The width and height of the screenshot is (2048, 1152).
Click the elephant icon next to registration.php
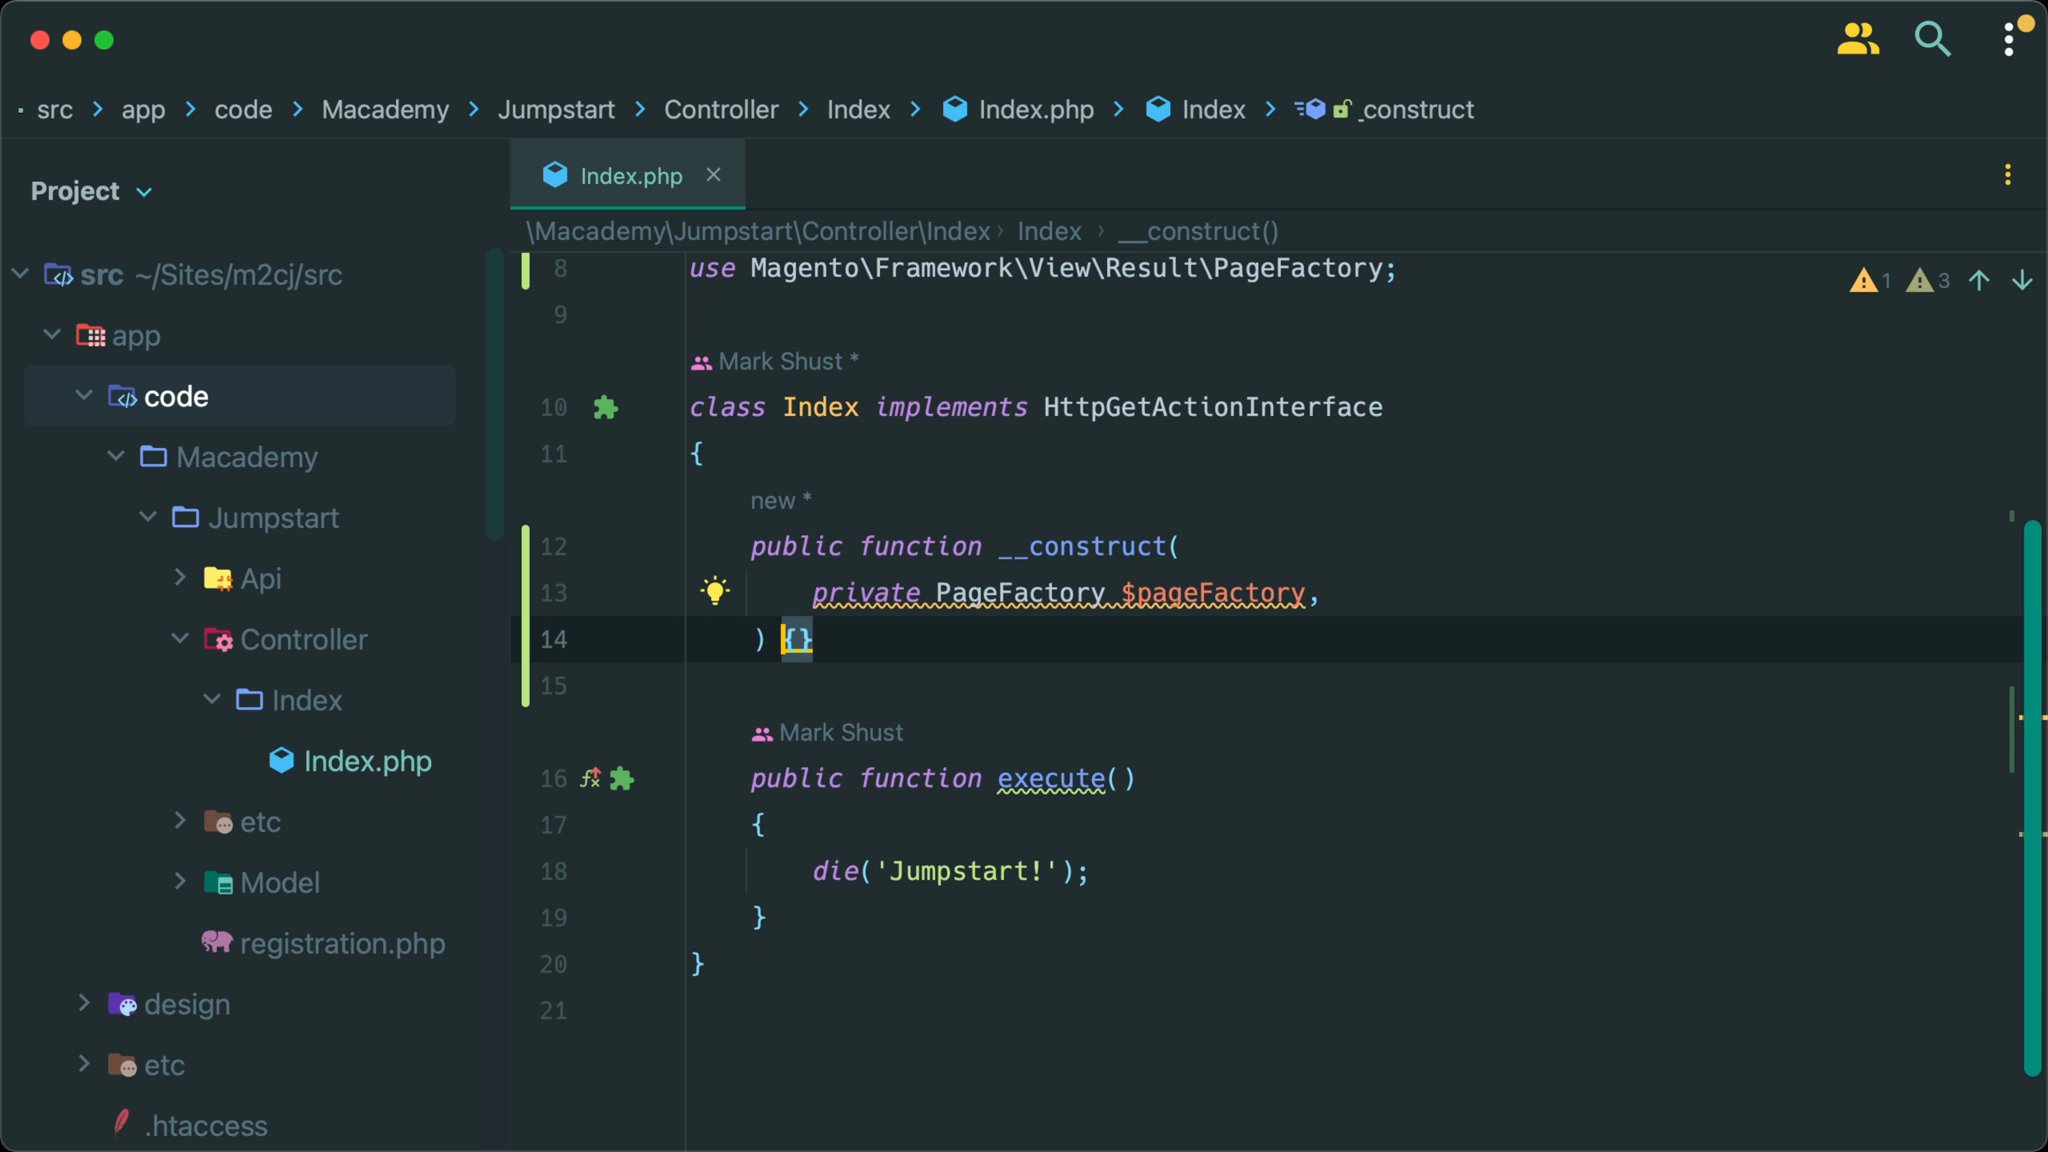pyautogui.click(x=216, y=941)
